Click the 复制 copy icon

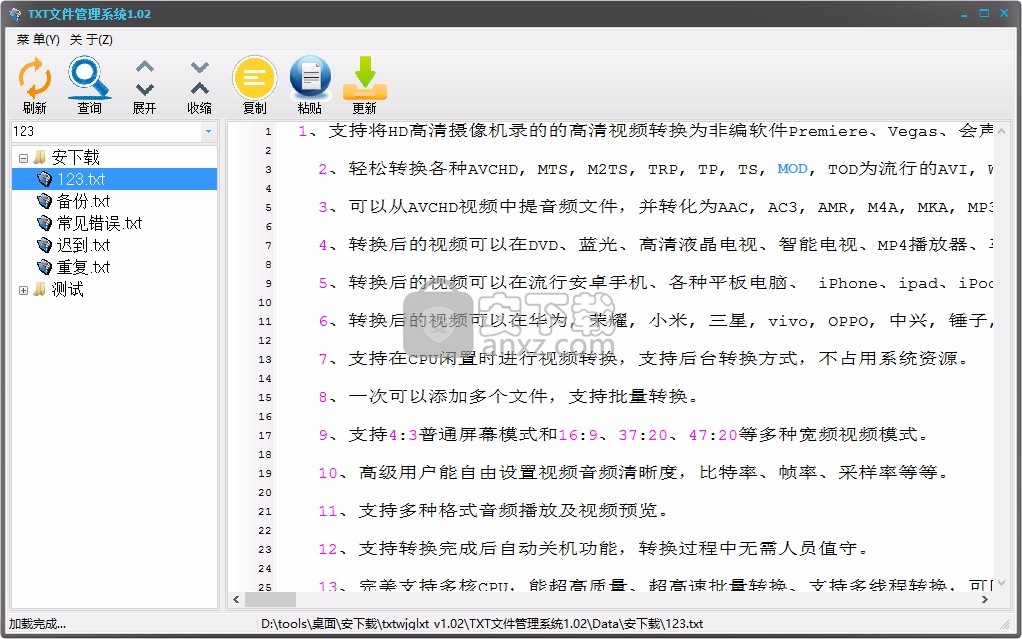coord(254,78)
